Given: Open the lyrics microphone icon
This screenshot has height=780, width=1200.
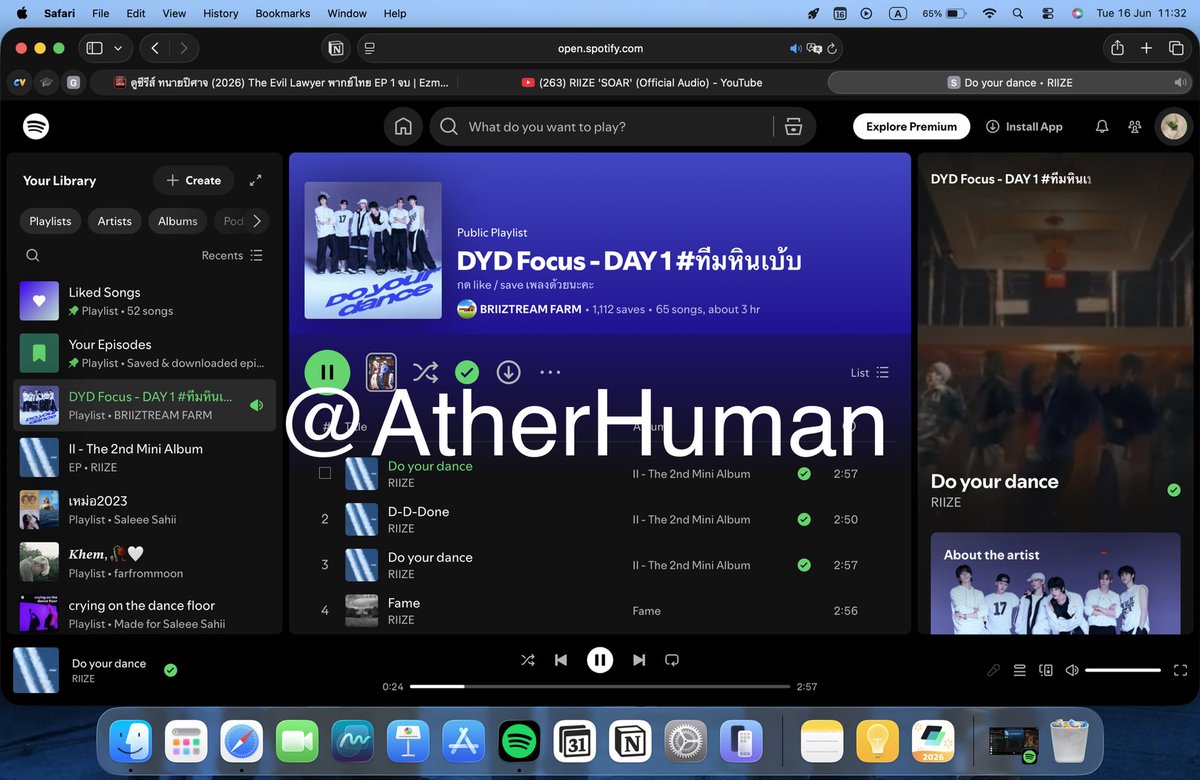Looking at the screenshot, I should click(993, 670).
